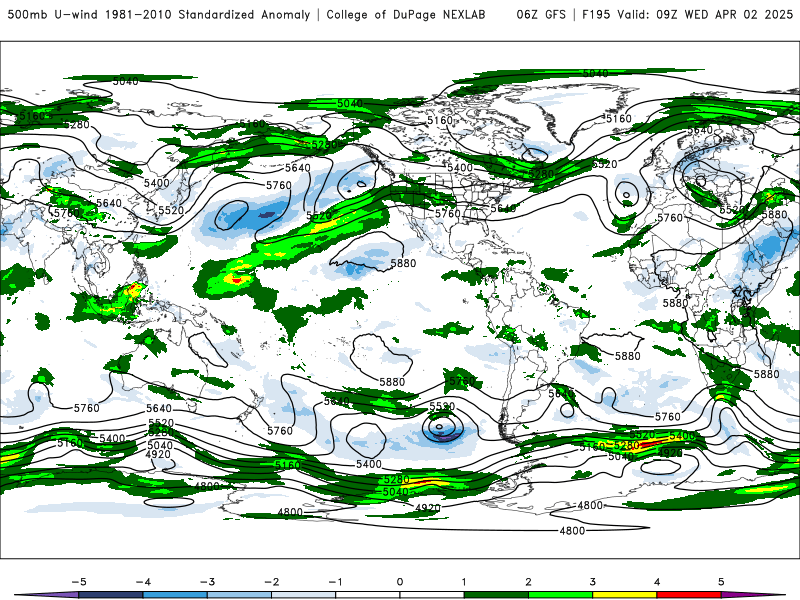
Task: Click the colorbar label "-1"
Action: [335, 582]
